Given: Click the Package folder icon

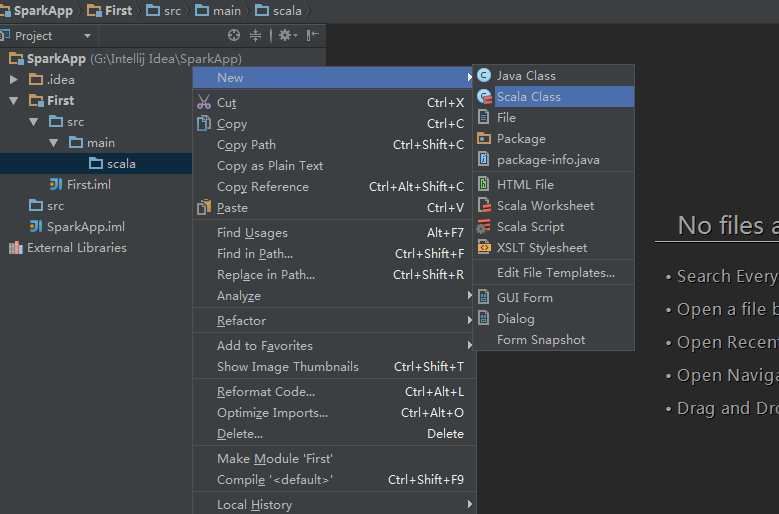Looking at the screenshot, I should [x=484, y=139].
